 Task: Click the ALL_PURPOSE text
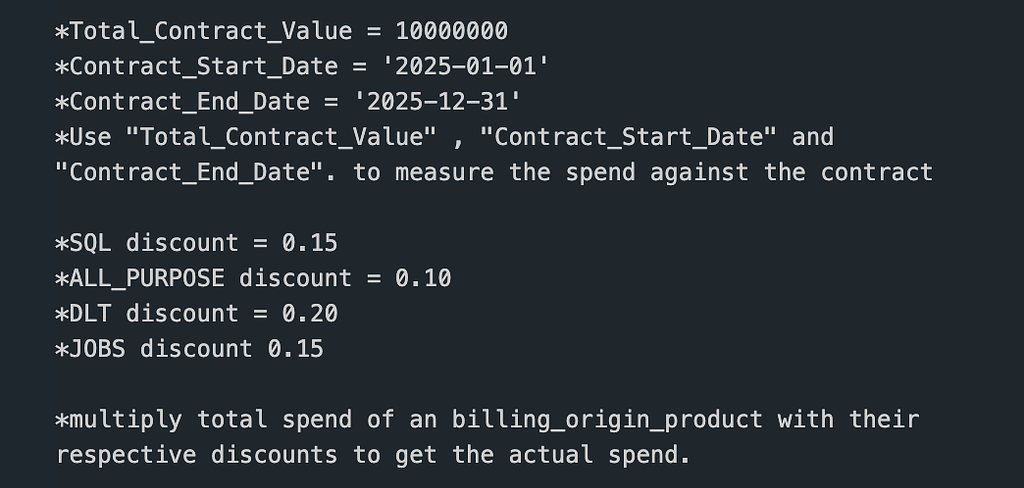tap(148, 278)
